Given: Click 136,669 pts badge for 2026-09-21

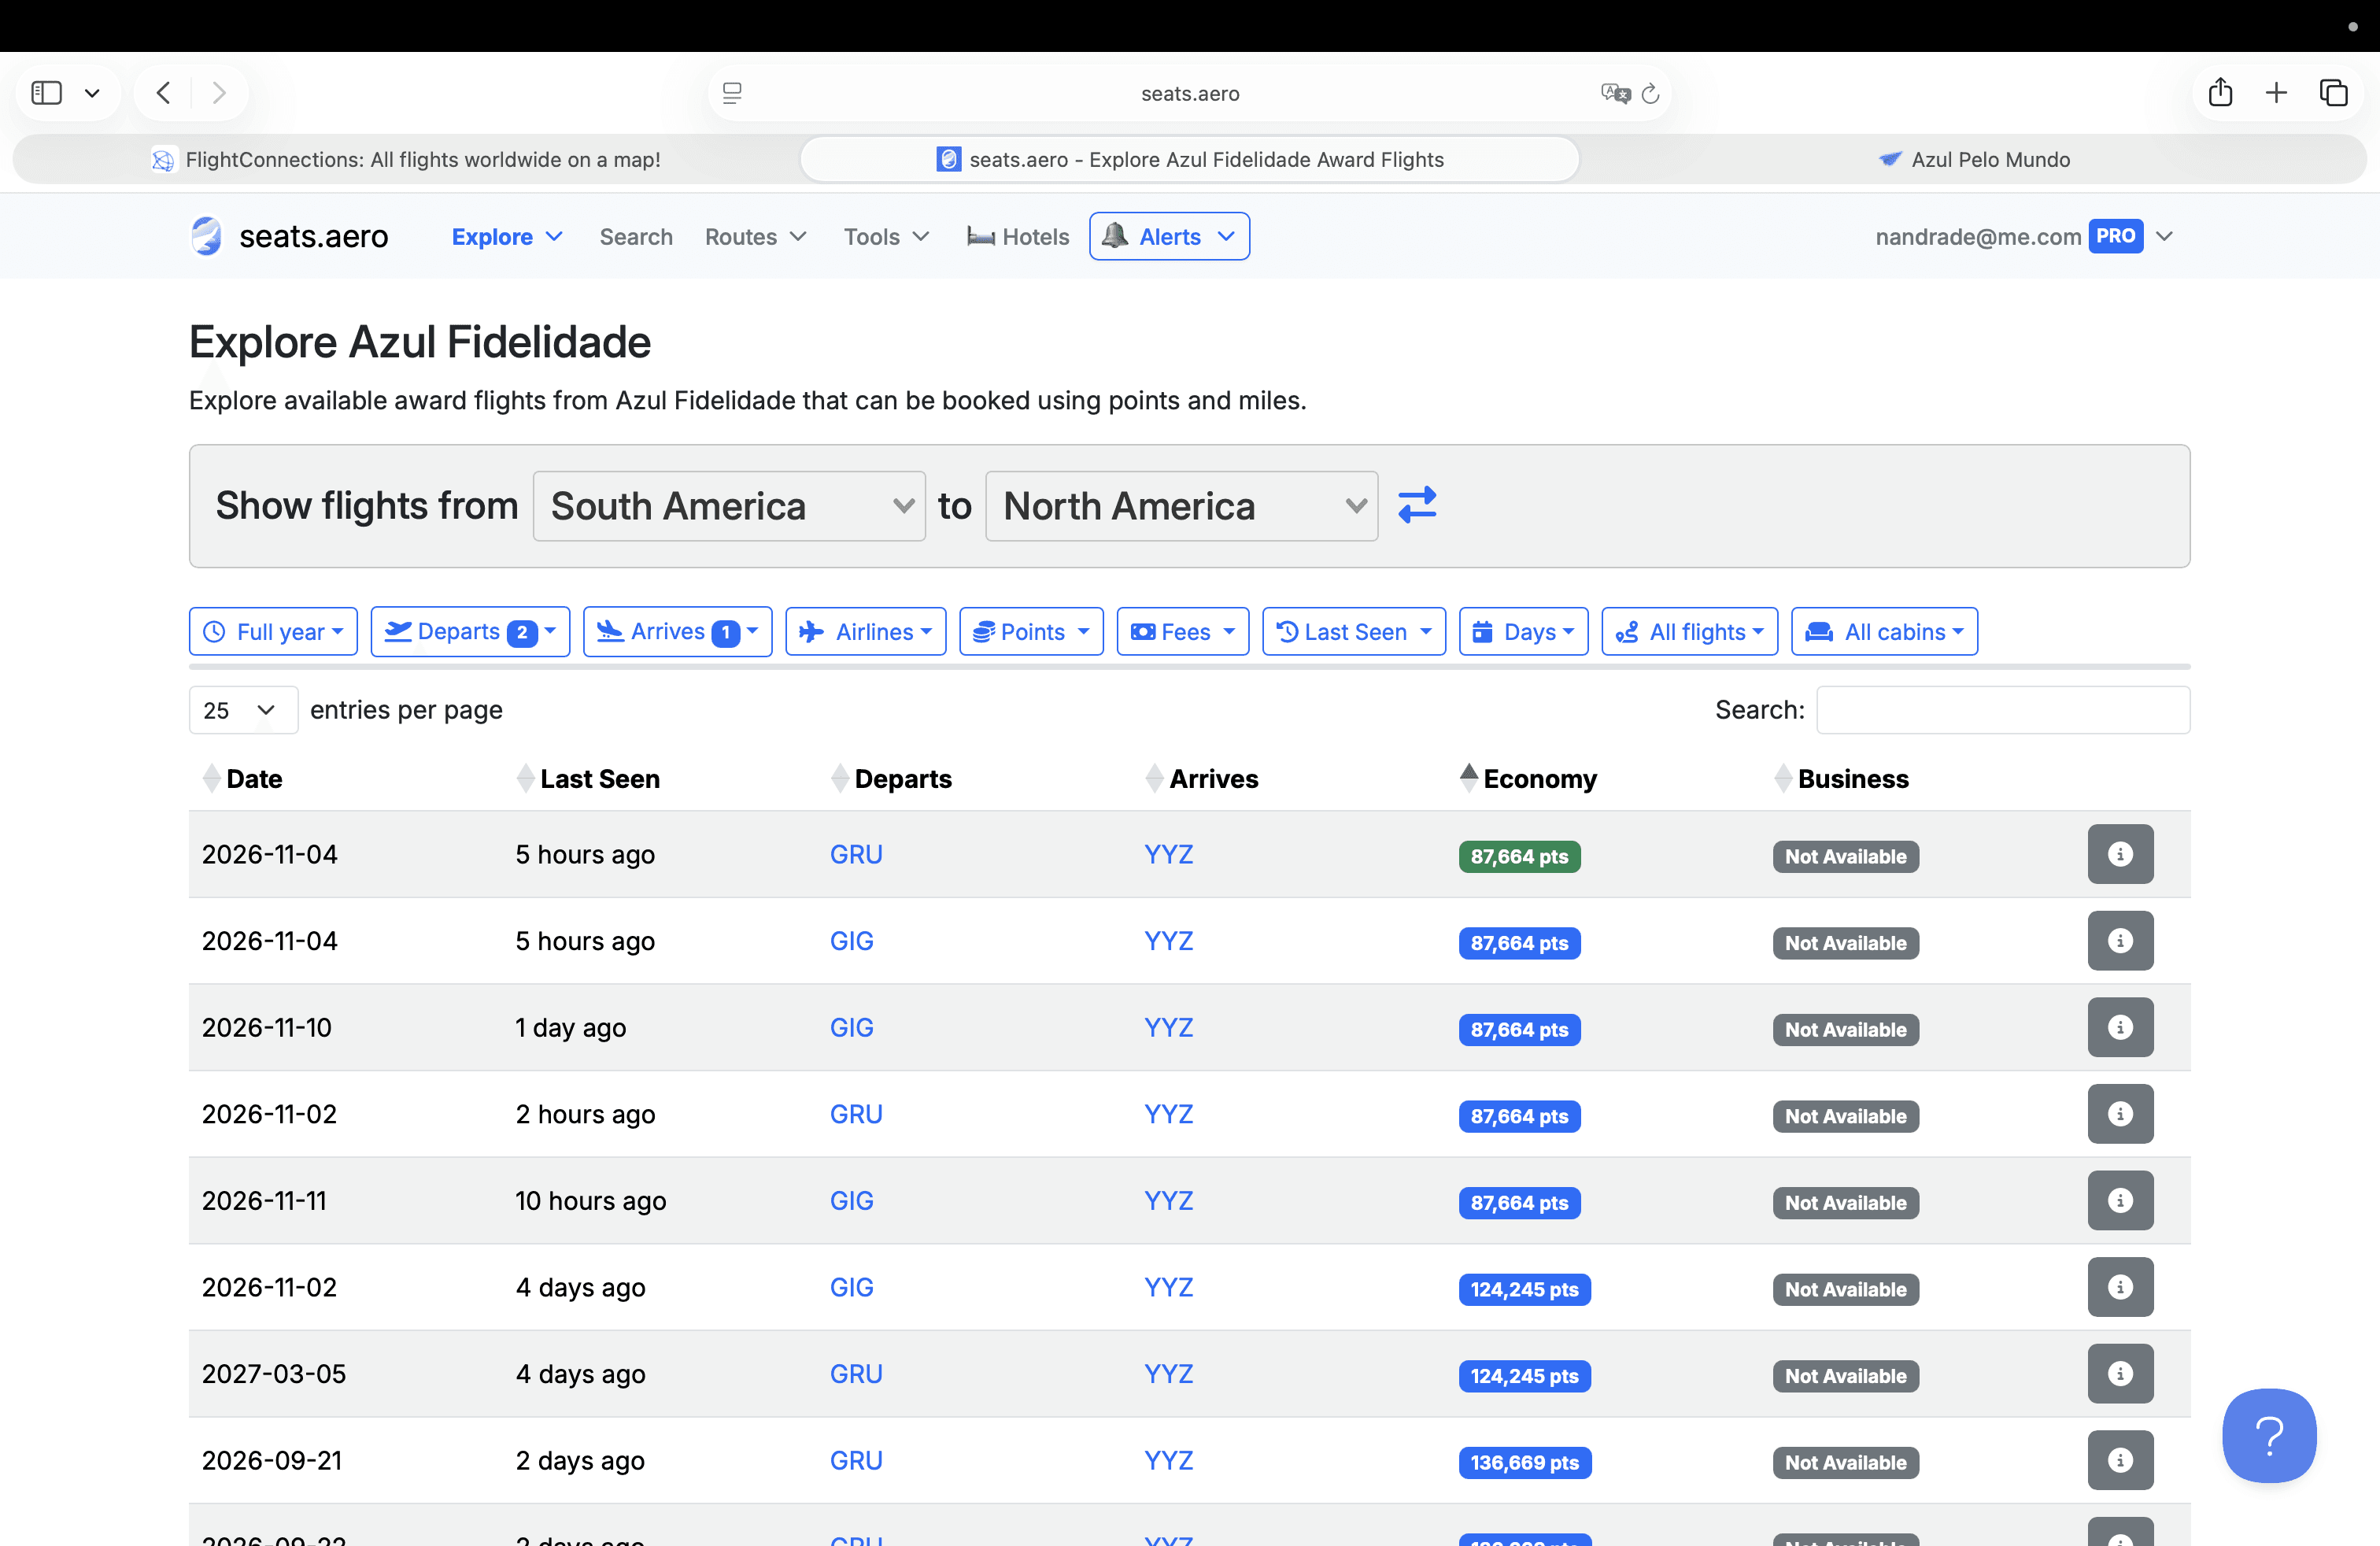Looking at the screenshot, I should (x=1524, y=1462).
